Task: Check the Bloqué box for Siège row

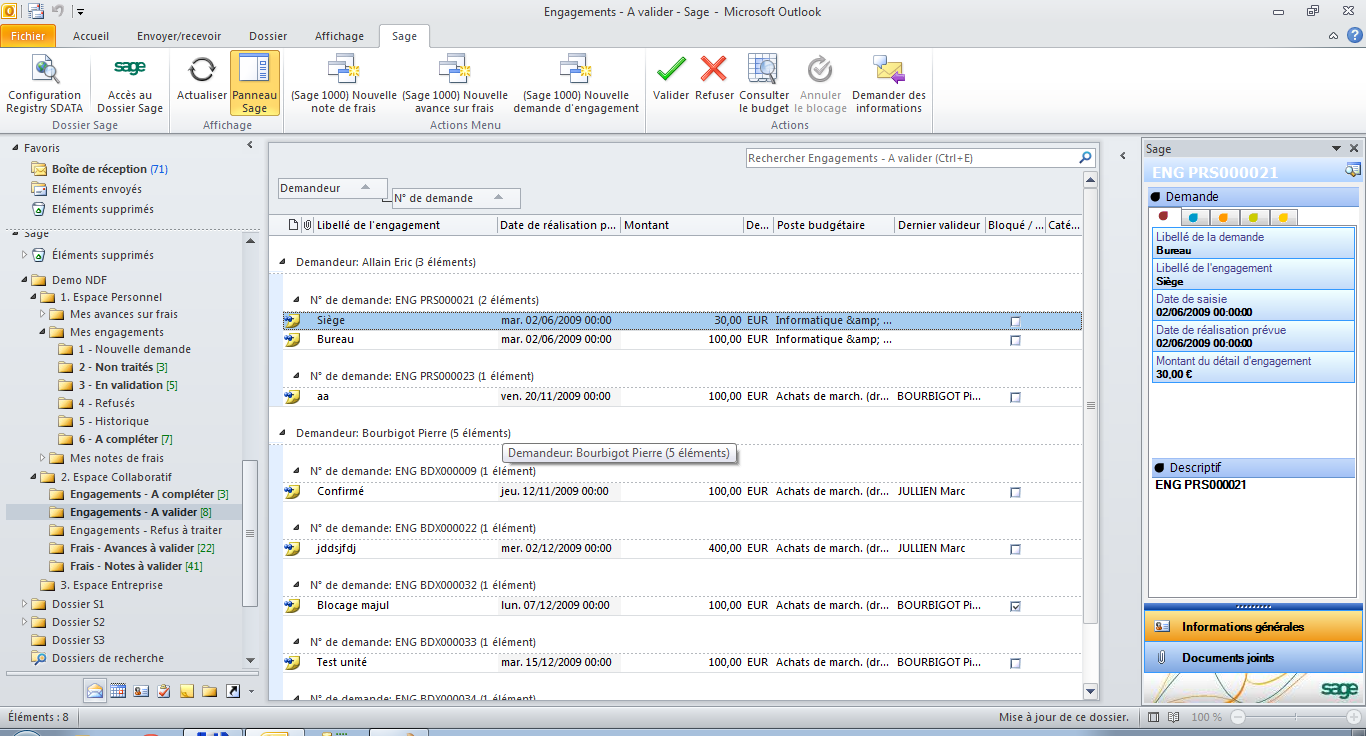Action: click(x=1015, y=321)
